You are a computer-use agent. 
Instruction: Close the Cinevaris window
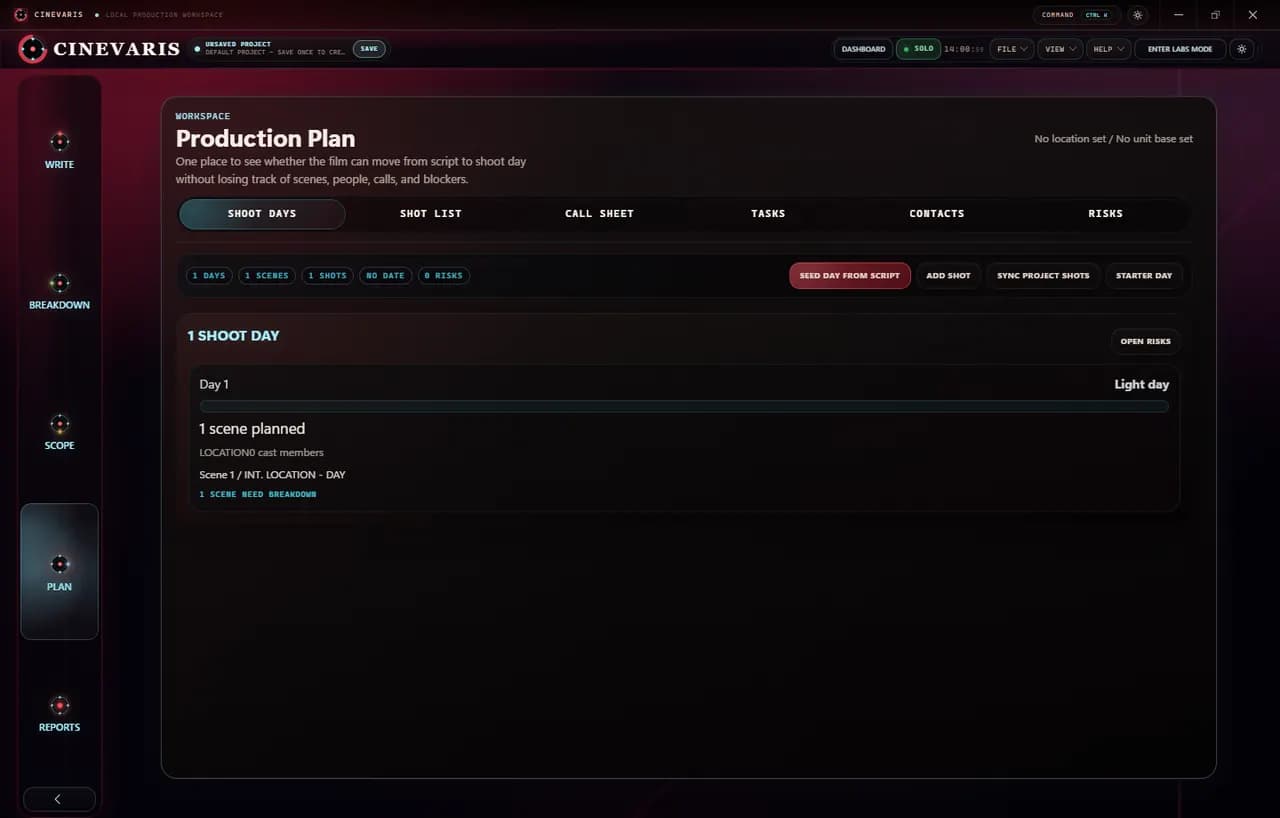click(x=1253, y=15)
